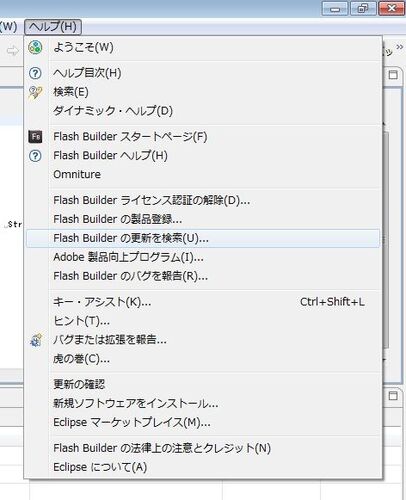This screenshot has height=500, width=406.
Task: Click the 検索 search icon
Action: click(35, 92)
